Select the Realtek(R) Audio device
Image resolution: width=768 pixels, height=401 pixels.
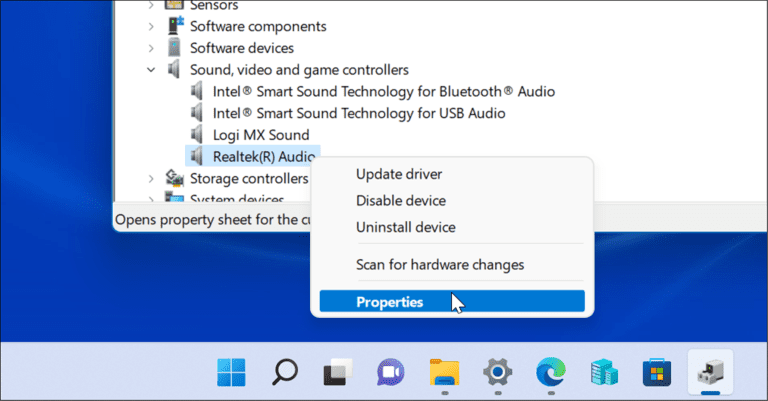[x=264, y=157]
